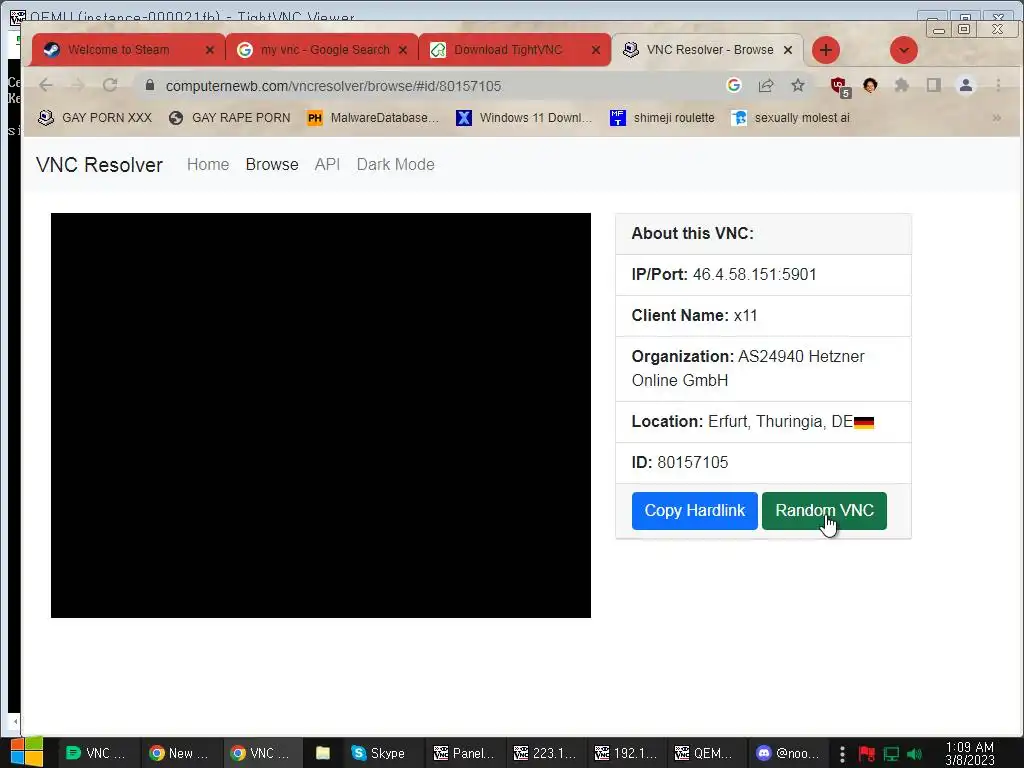Open the Chrome three-dot menu

[998, 85]
